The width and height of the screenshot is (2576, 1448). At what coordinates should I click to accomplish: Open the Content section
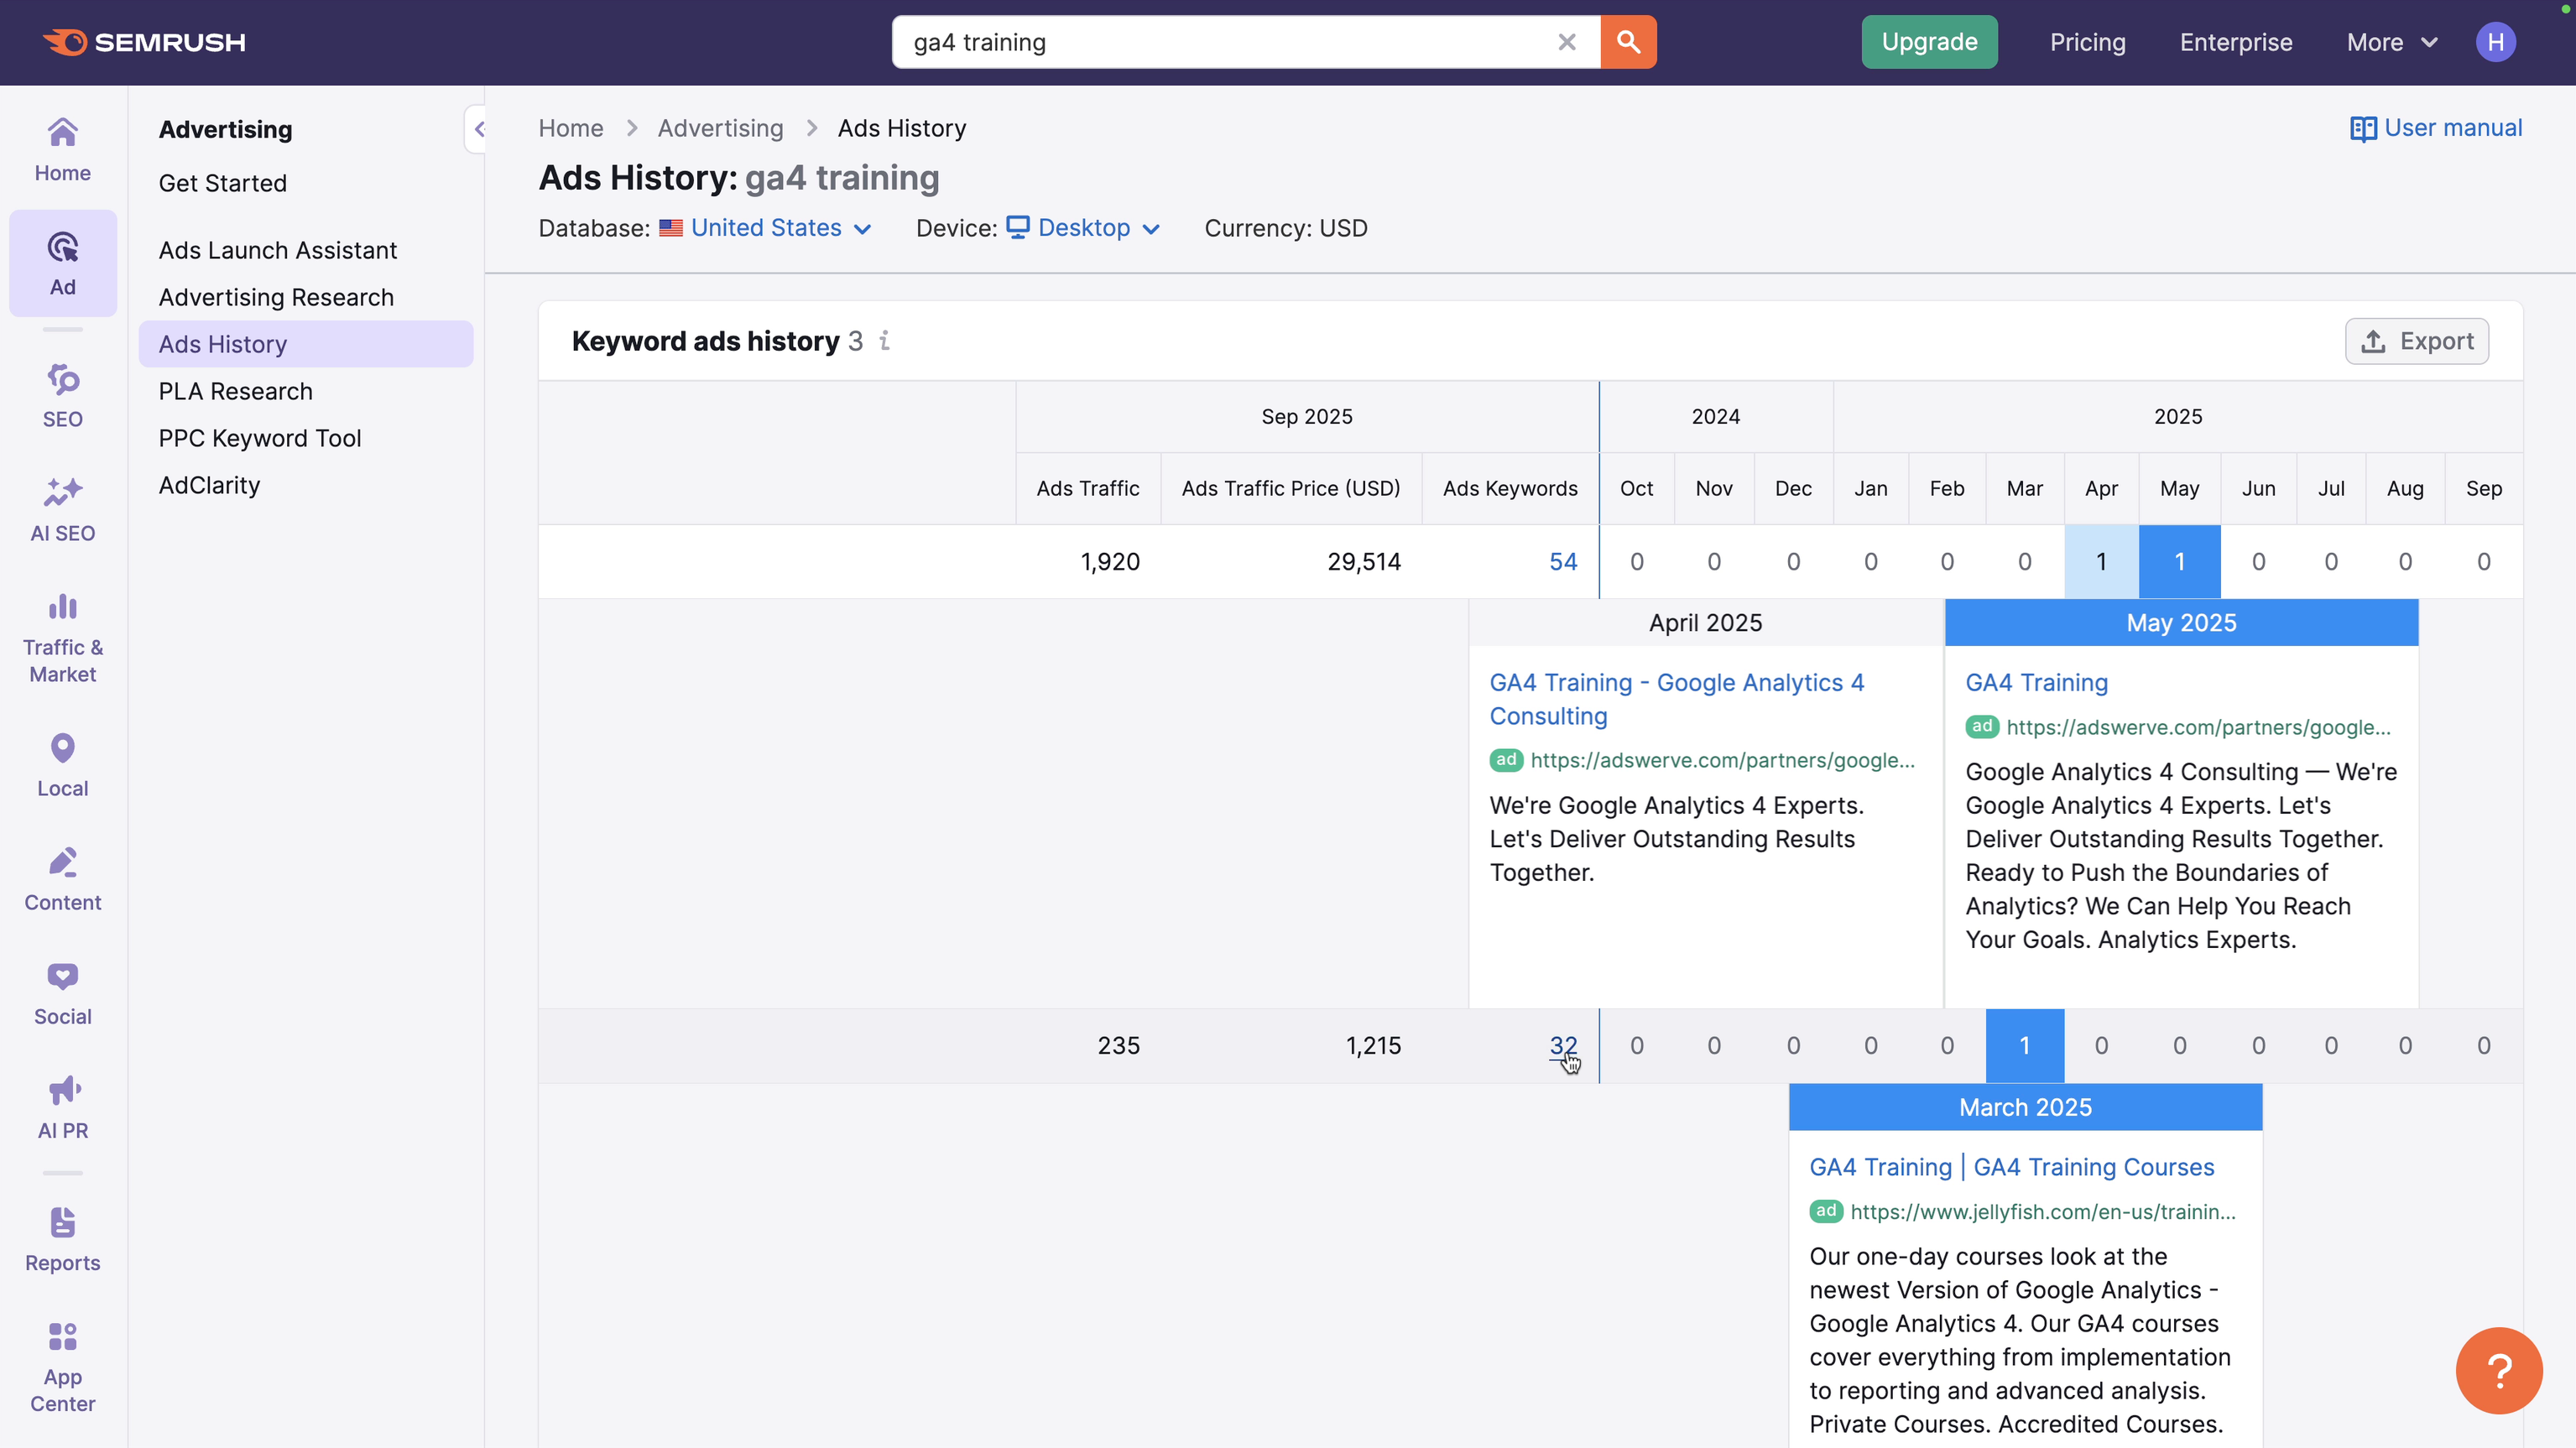pyautogui.click(x=62, y=878)
